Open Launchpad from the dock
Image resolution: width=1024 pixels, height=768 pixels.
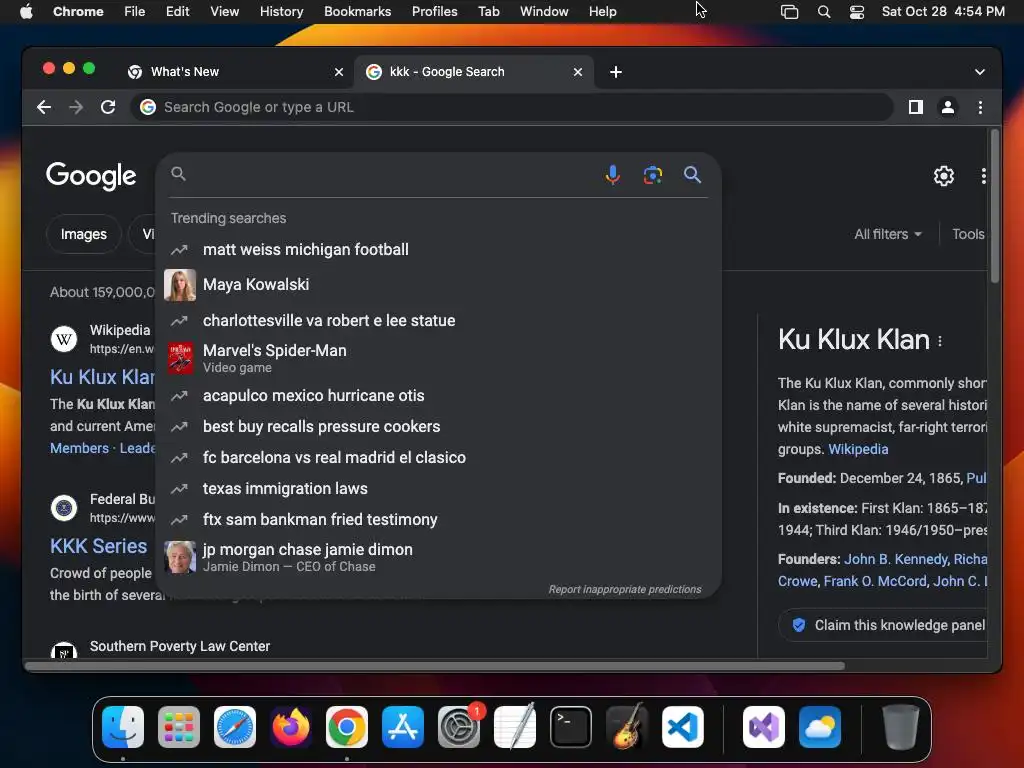(179, 727)
